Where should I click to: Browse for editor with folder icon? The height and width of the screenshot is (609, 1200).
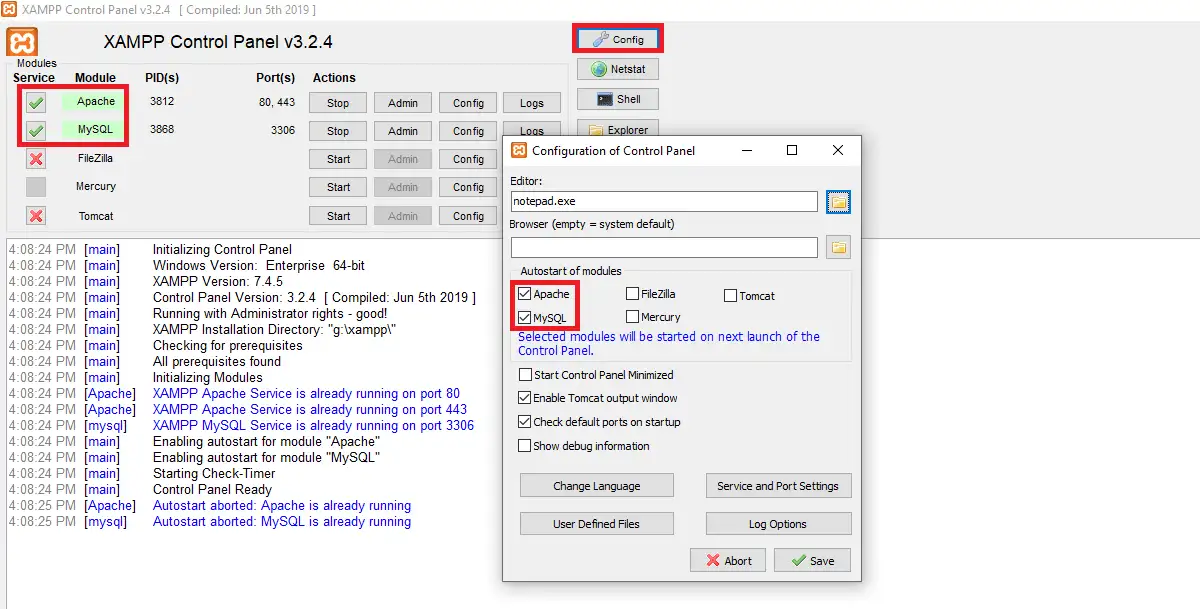pos(838,202)
